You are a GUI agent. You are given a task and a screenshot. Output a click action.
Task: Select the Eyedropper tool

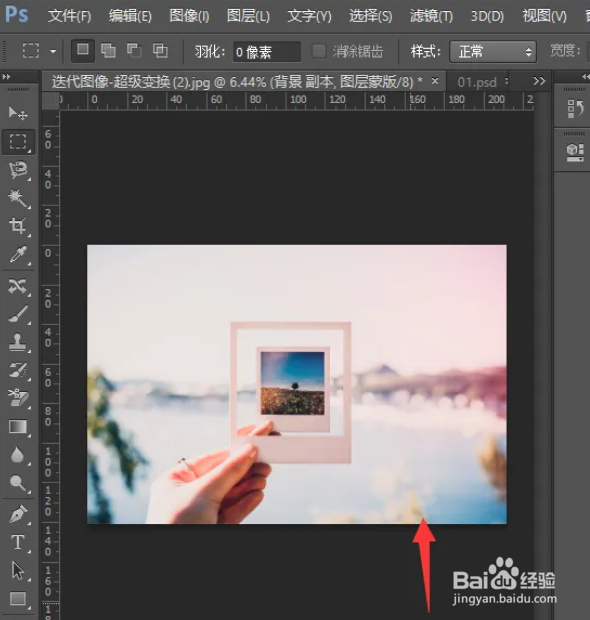(x=18, y=254)
